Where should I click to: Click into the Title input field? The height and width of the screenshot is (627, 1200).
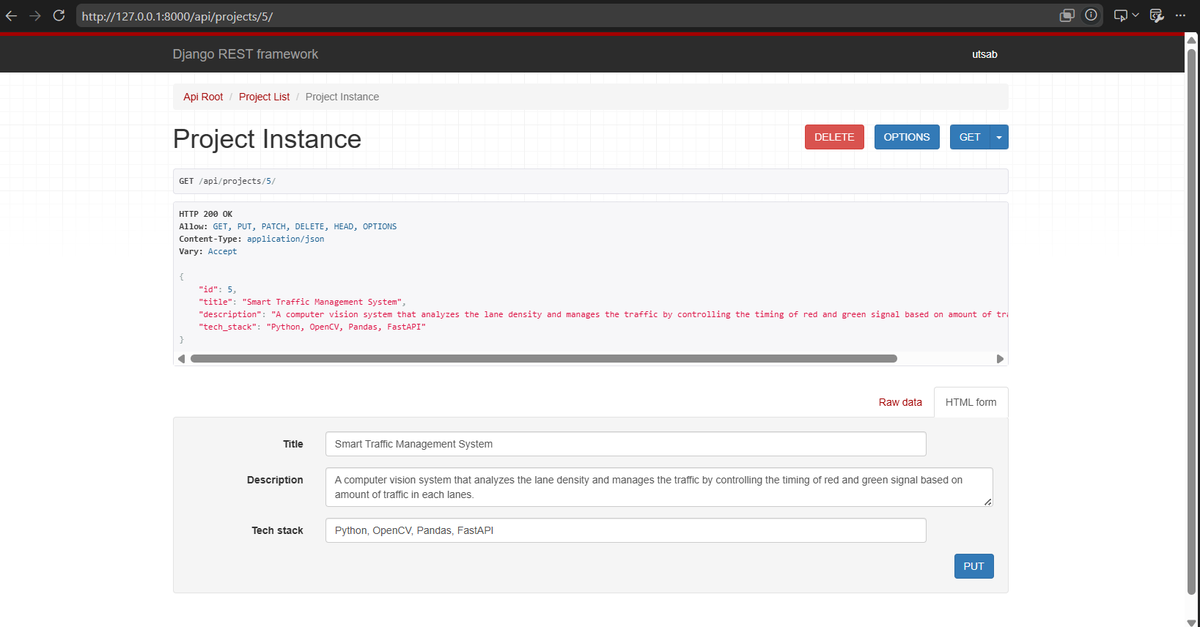[x=626, y=444]
